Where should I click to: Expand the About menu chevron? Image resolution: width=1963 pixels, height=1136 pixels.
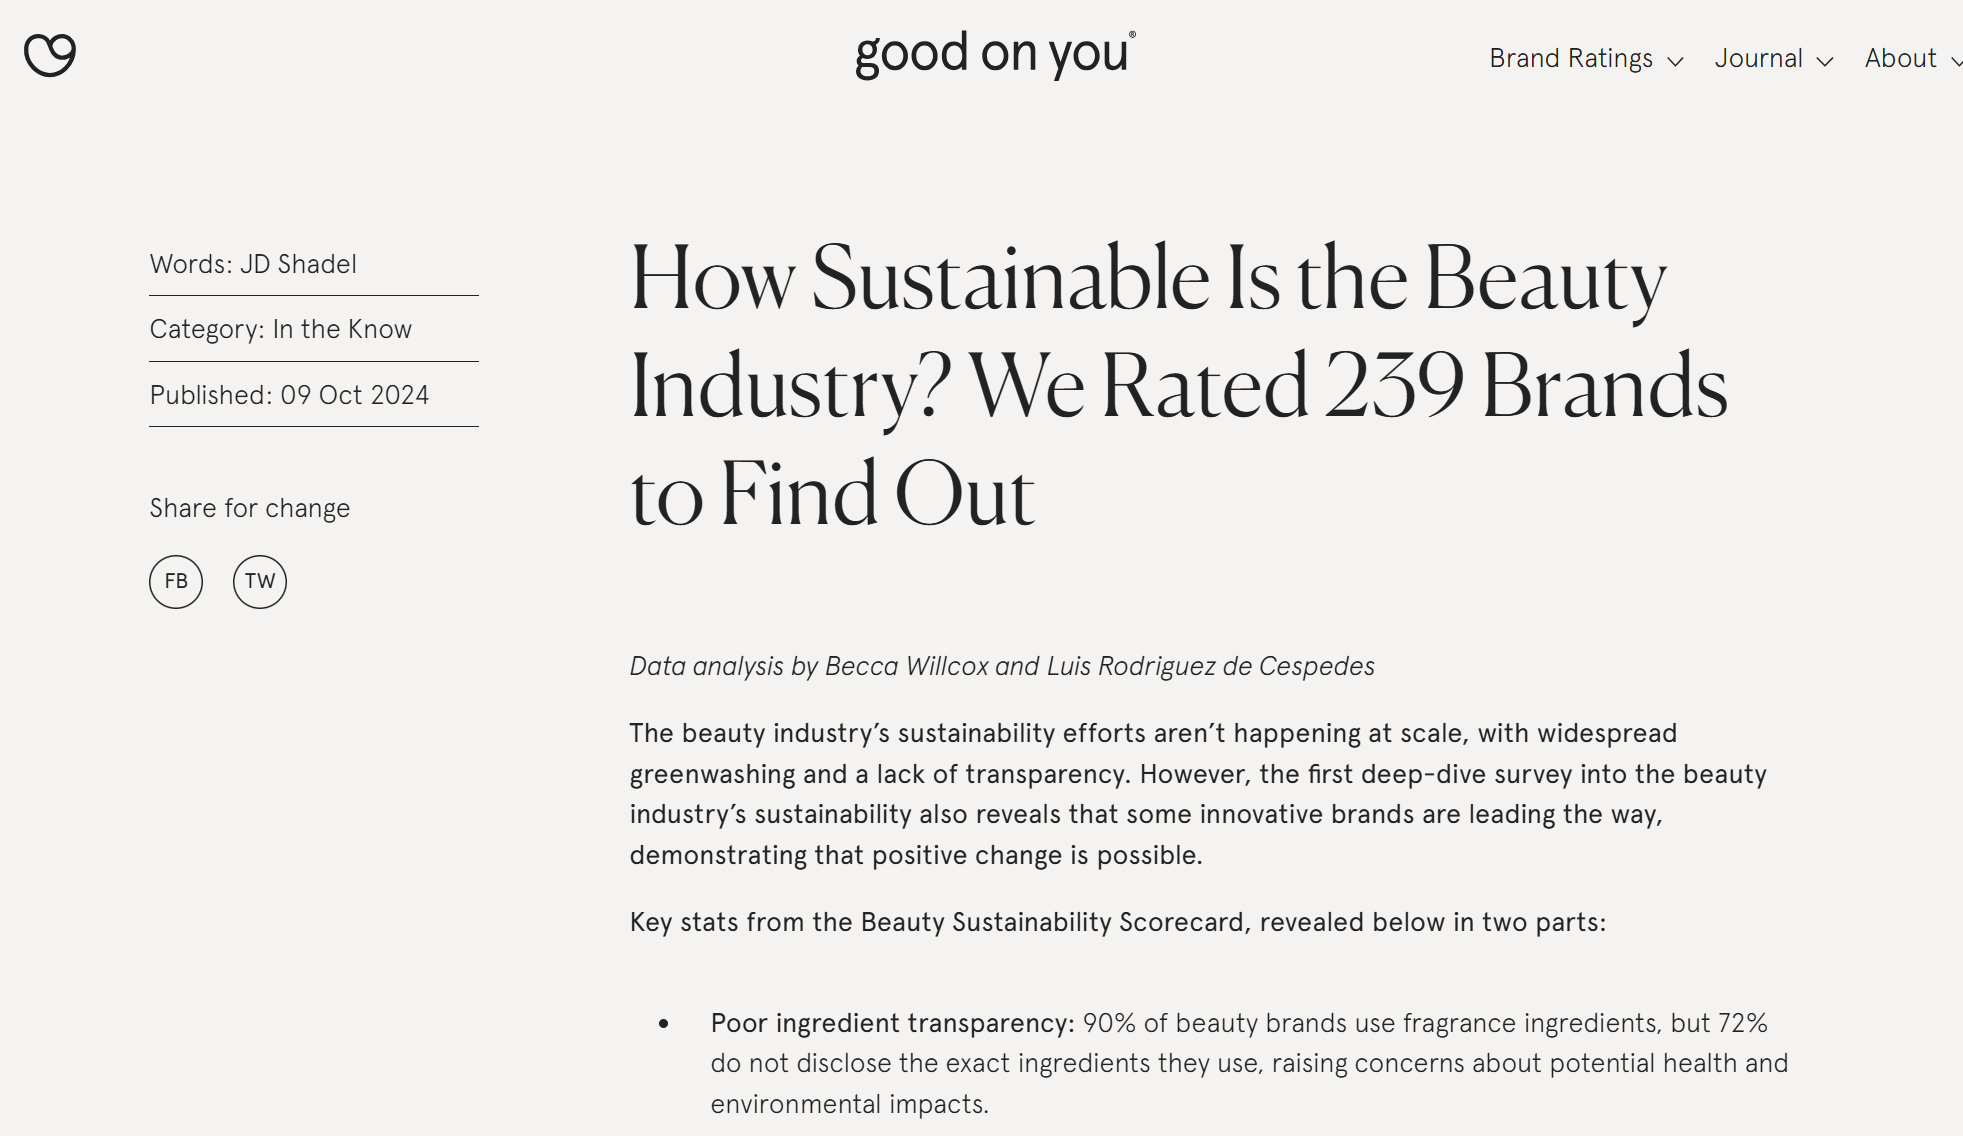click(1956, 62)
